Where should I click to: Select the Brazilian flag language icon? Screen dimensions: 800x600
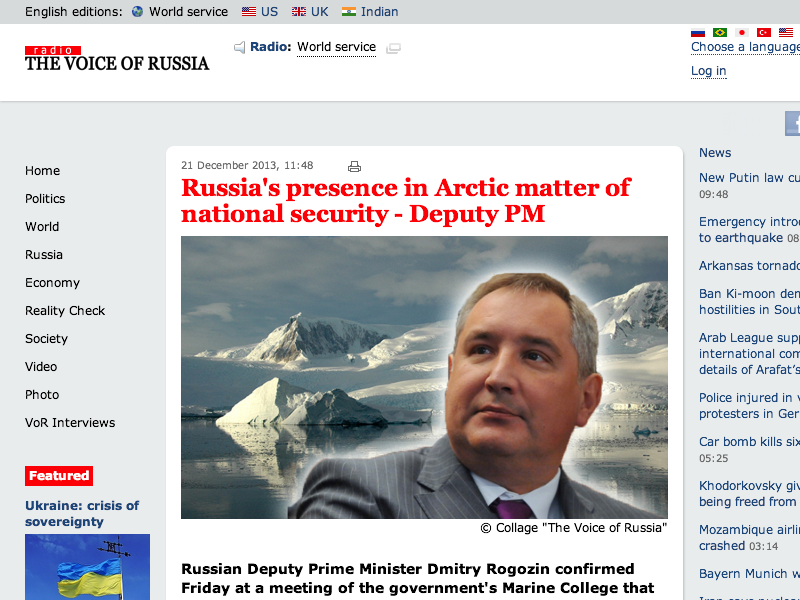[720, 33]
